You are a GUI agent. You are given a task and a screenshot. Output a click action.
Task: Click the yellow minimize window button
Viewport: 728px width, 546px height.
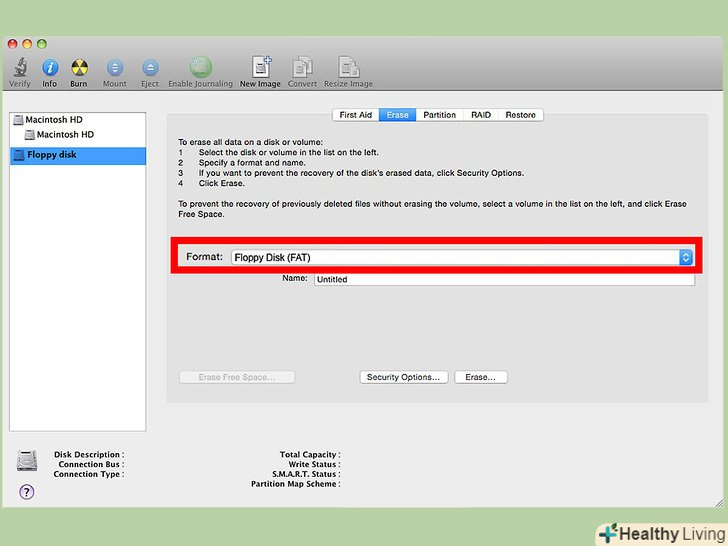[27, 44]
